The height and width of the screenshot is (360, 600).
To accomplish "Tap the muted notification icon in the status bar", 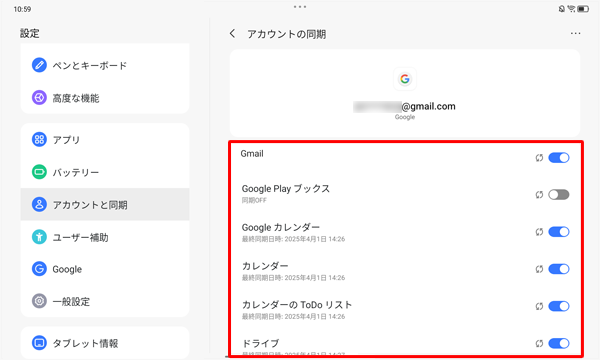I will [562, 9].
